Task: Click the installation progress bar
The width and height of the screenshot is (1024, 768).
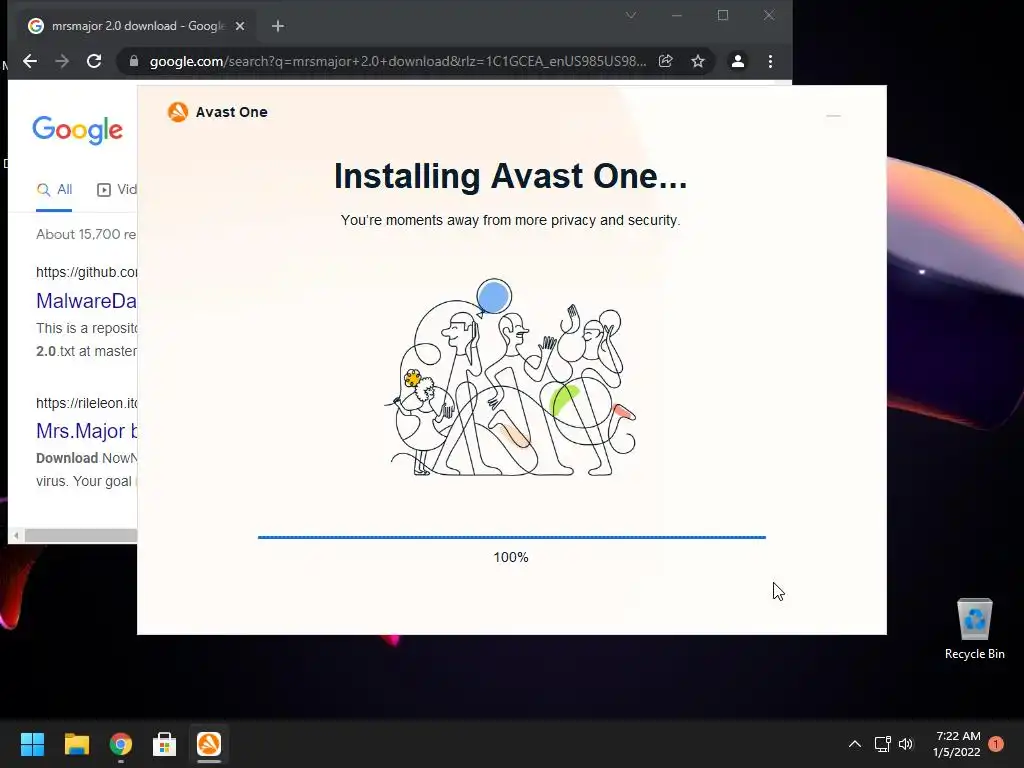Action: [x=511, y=537]
